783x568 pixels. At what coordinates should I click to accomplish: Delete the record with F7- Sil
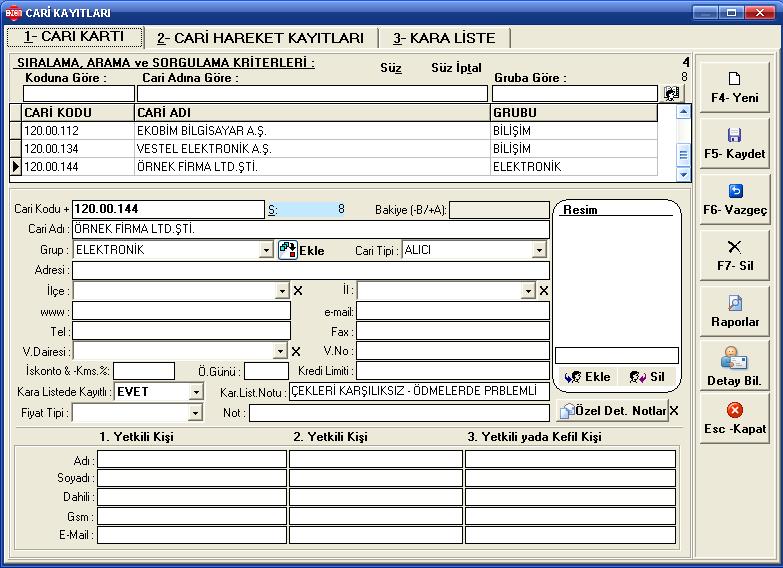735,255
